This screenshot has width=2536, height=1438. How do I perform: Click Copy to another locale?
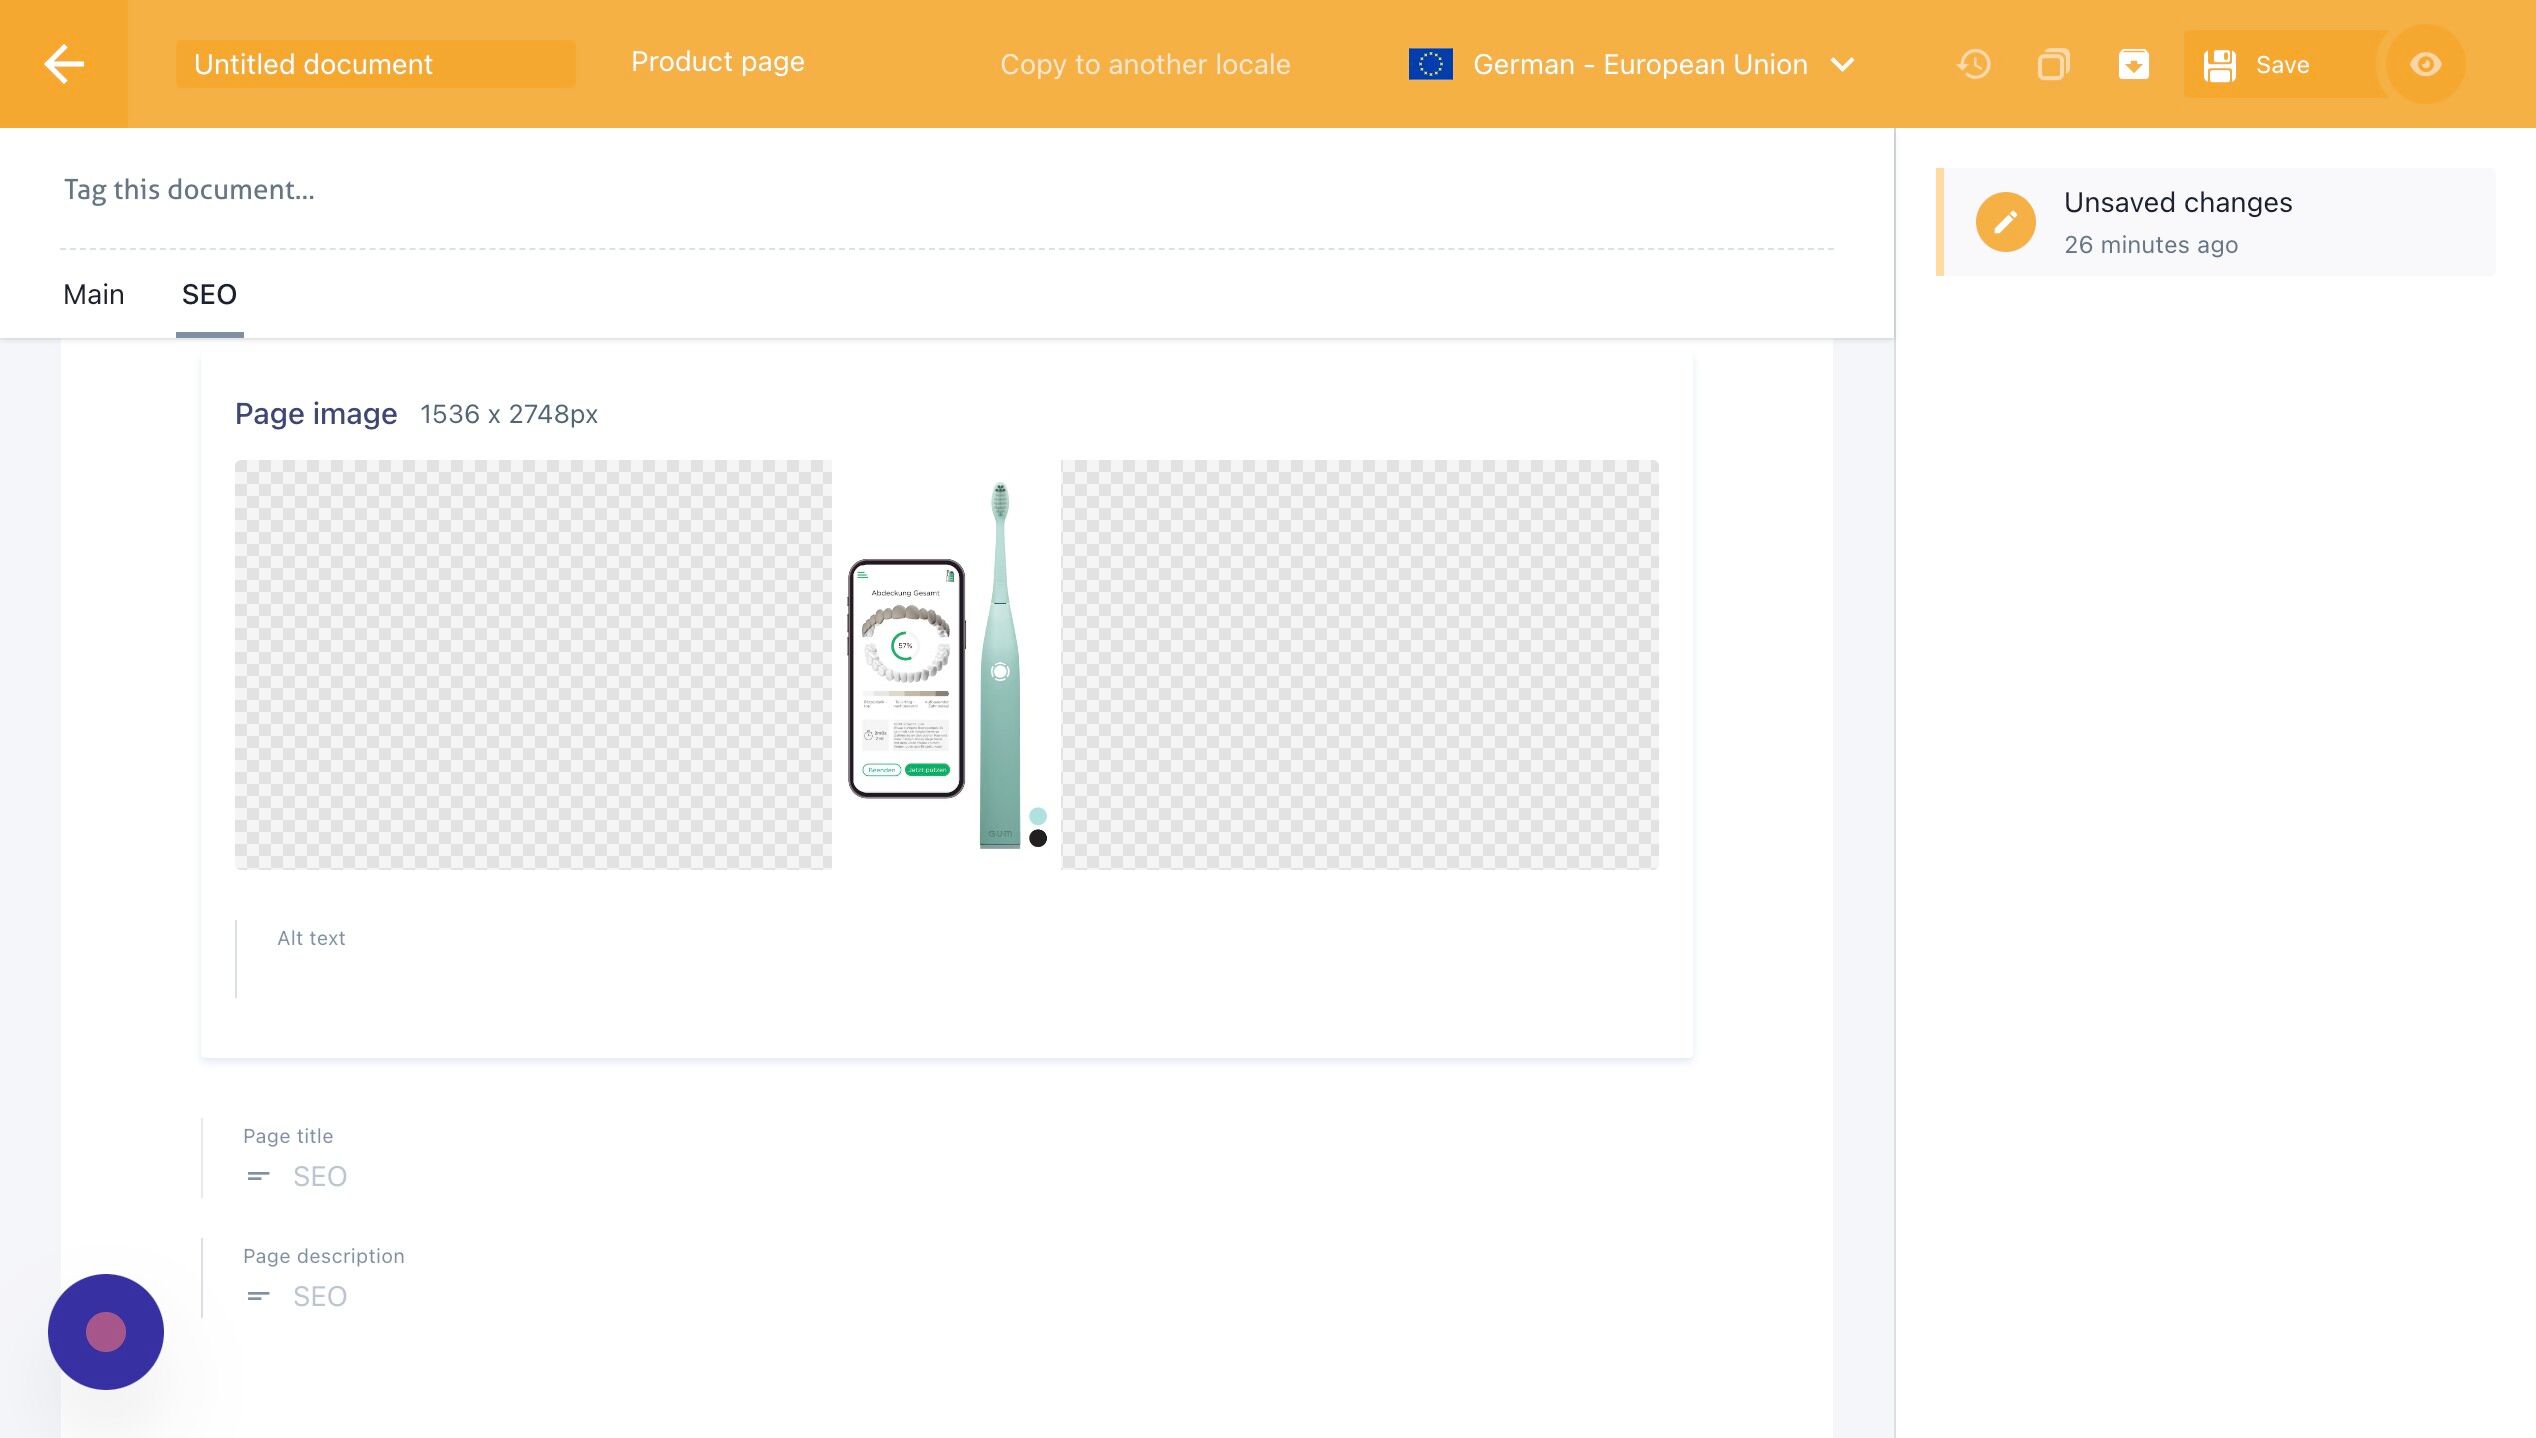tap(1145, 65)
